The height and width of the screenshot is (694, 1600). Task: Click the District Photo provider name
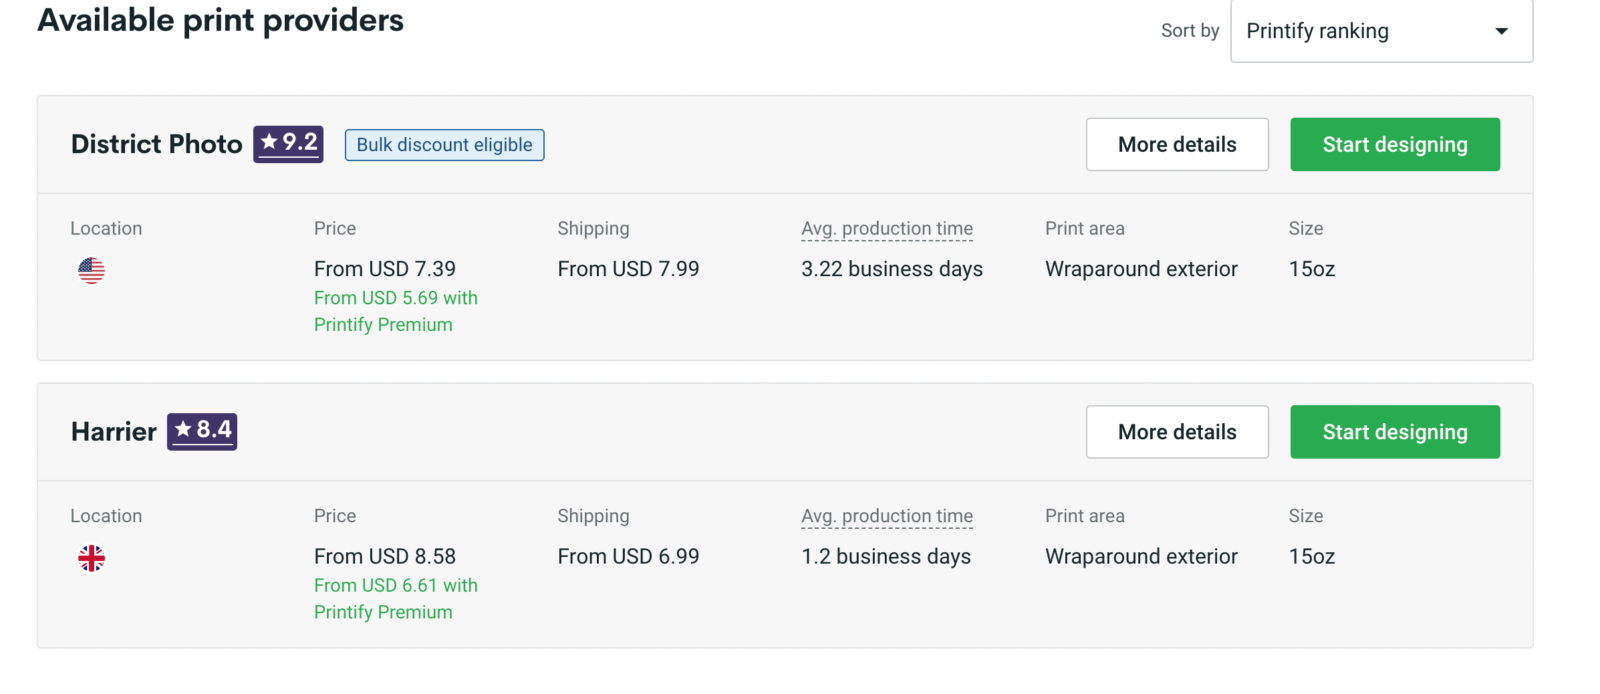click(x=156, y=145)
